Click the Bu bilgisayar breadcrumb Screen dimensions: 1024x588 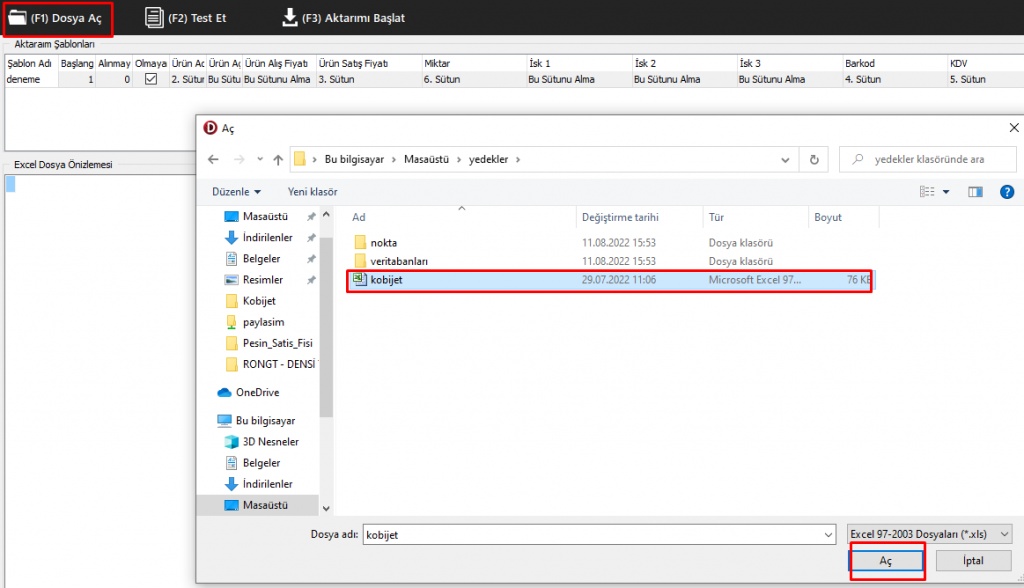click(x=354, y=159)
